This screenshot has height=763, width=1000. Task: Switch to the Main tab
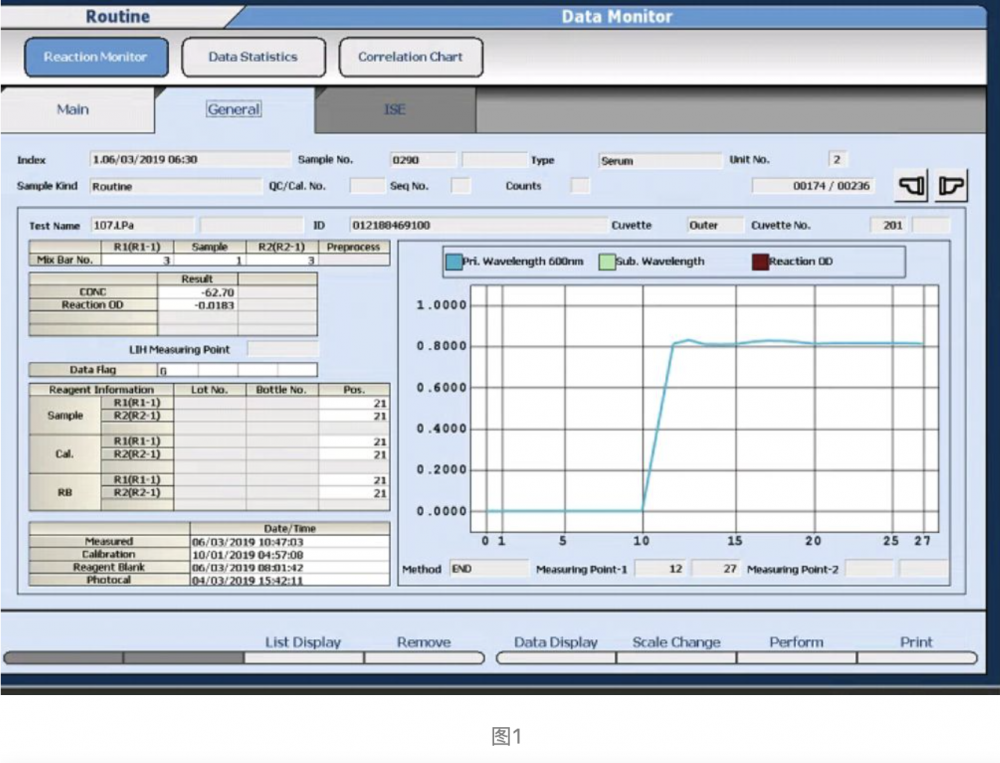[72, 110]
